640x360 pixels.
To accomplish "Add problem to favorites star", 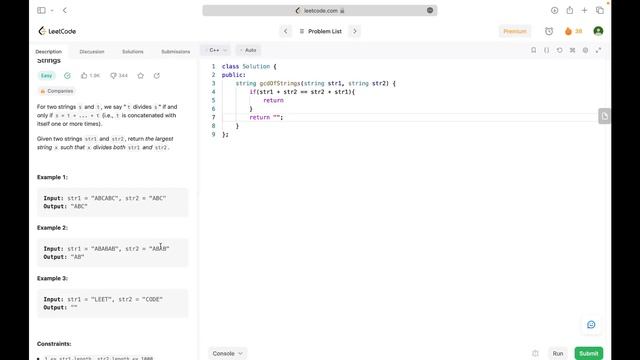I will (140, 76).
